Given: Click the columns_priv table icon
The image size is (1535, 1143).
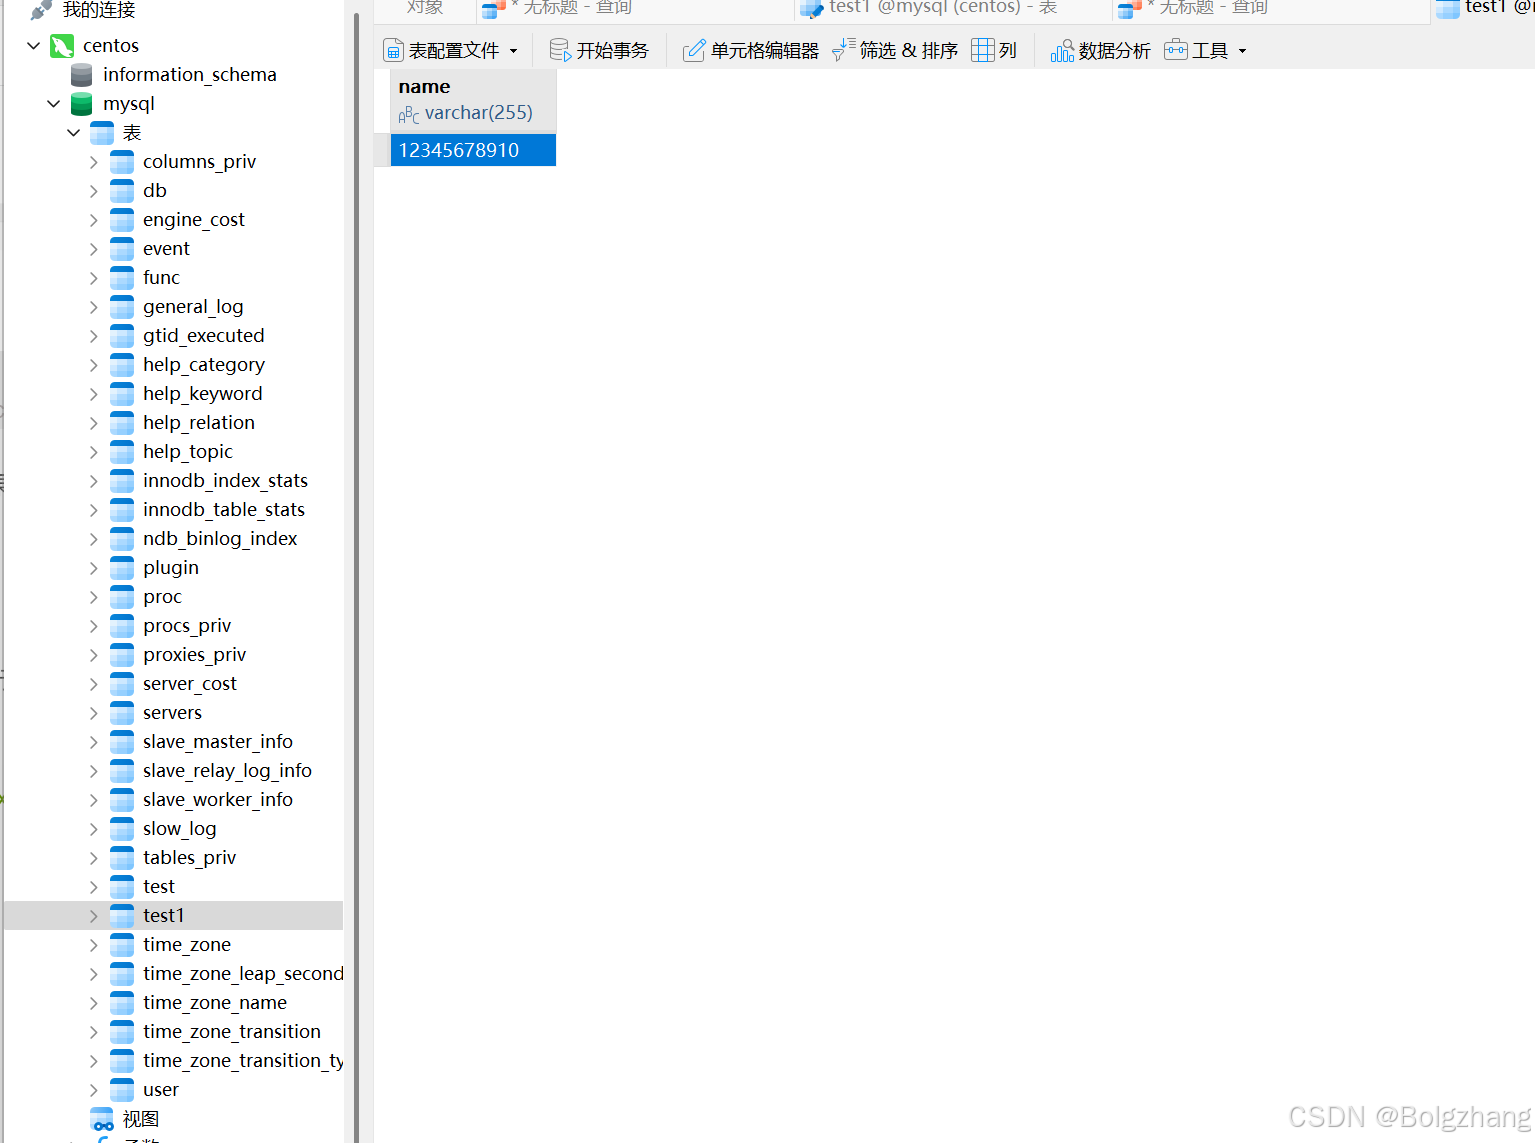Looking at the screenshot, I should pos(122,162).
